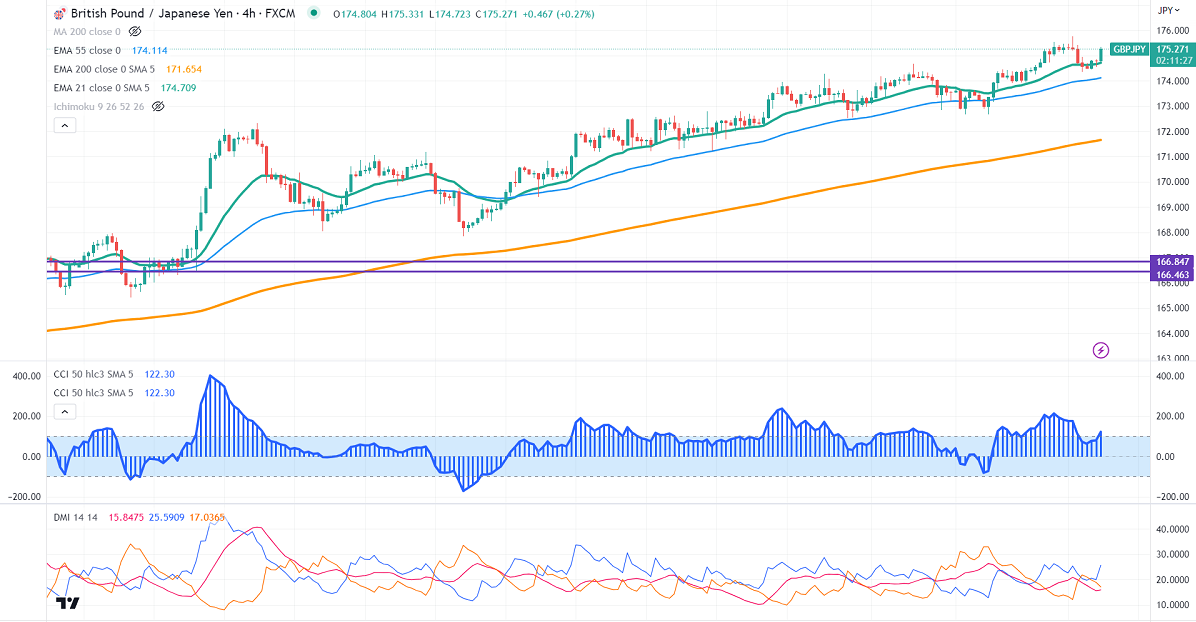
Task: Click the DMI value 15.8475
Action: [x=126, y=517]
